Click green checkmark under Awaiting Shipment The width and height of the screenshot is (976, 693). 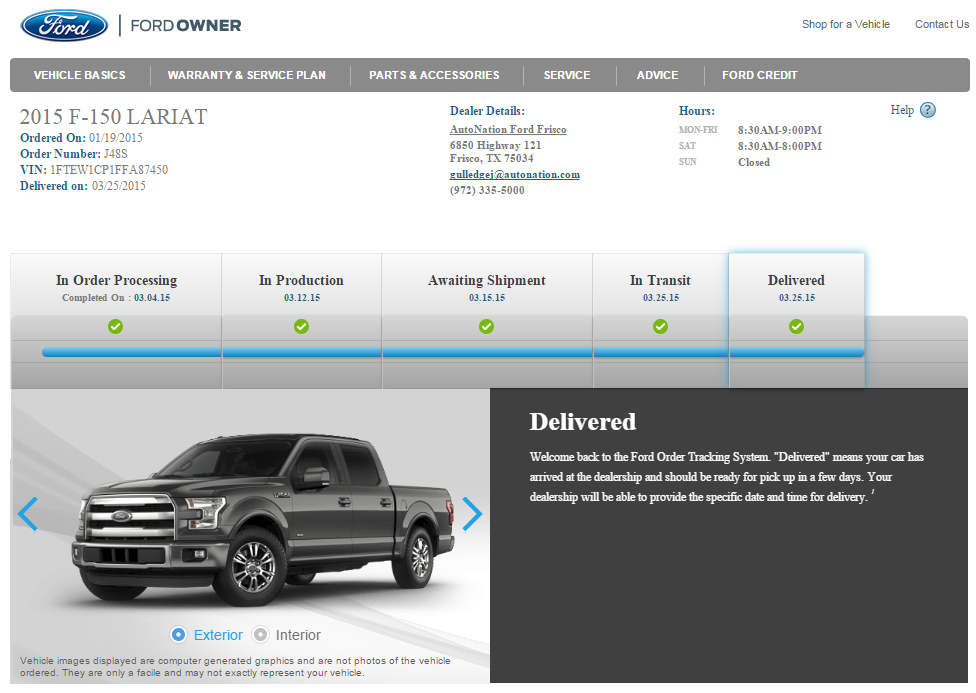pos(486,326)
